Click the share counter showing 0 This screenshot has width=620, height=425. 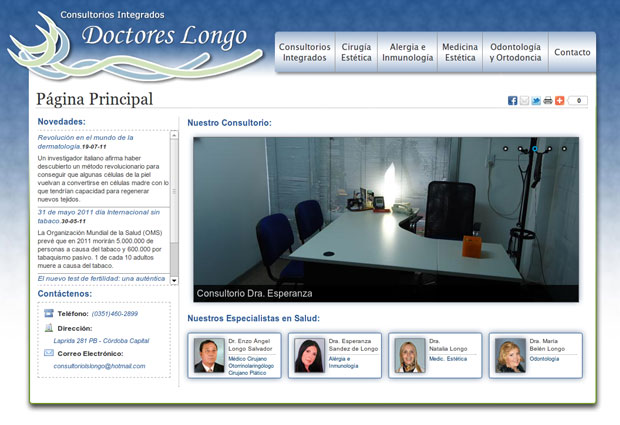(x=578, y=100)
